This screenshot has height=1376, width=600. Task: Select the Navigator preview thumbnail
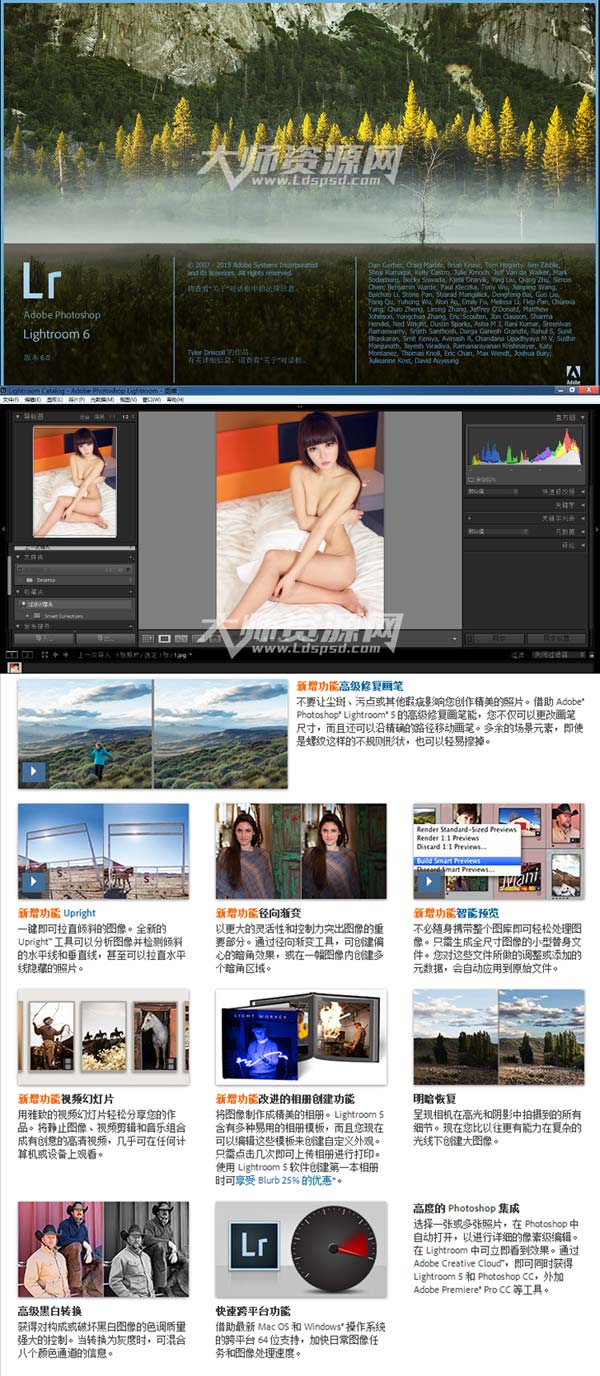74,481
